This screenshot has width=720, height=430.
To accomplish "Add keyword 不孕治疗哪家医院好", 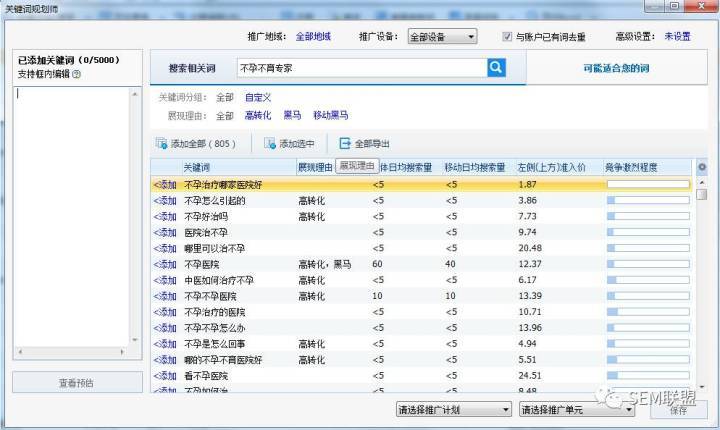I will point(165,185).
